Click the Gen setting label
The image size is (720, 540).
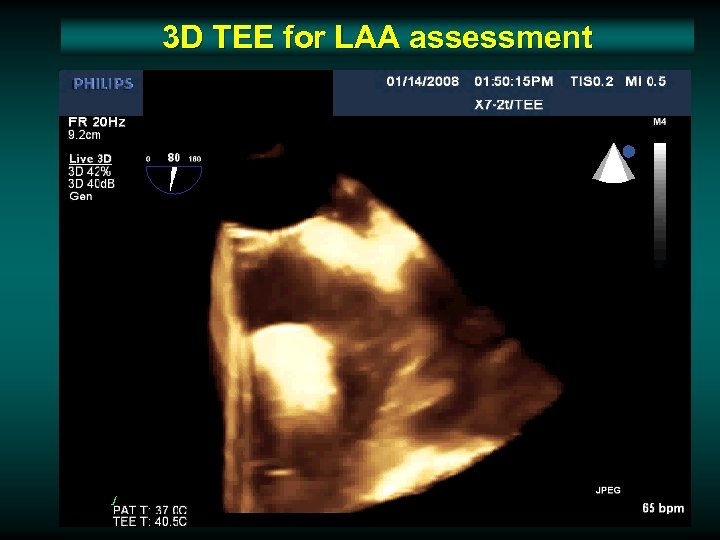[x=81, y=197]
